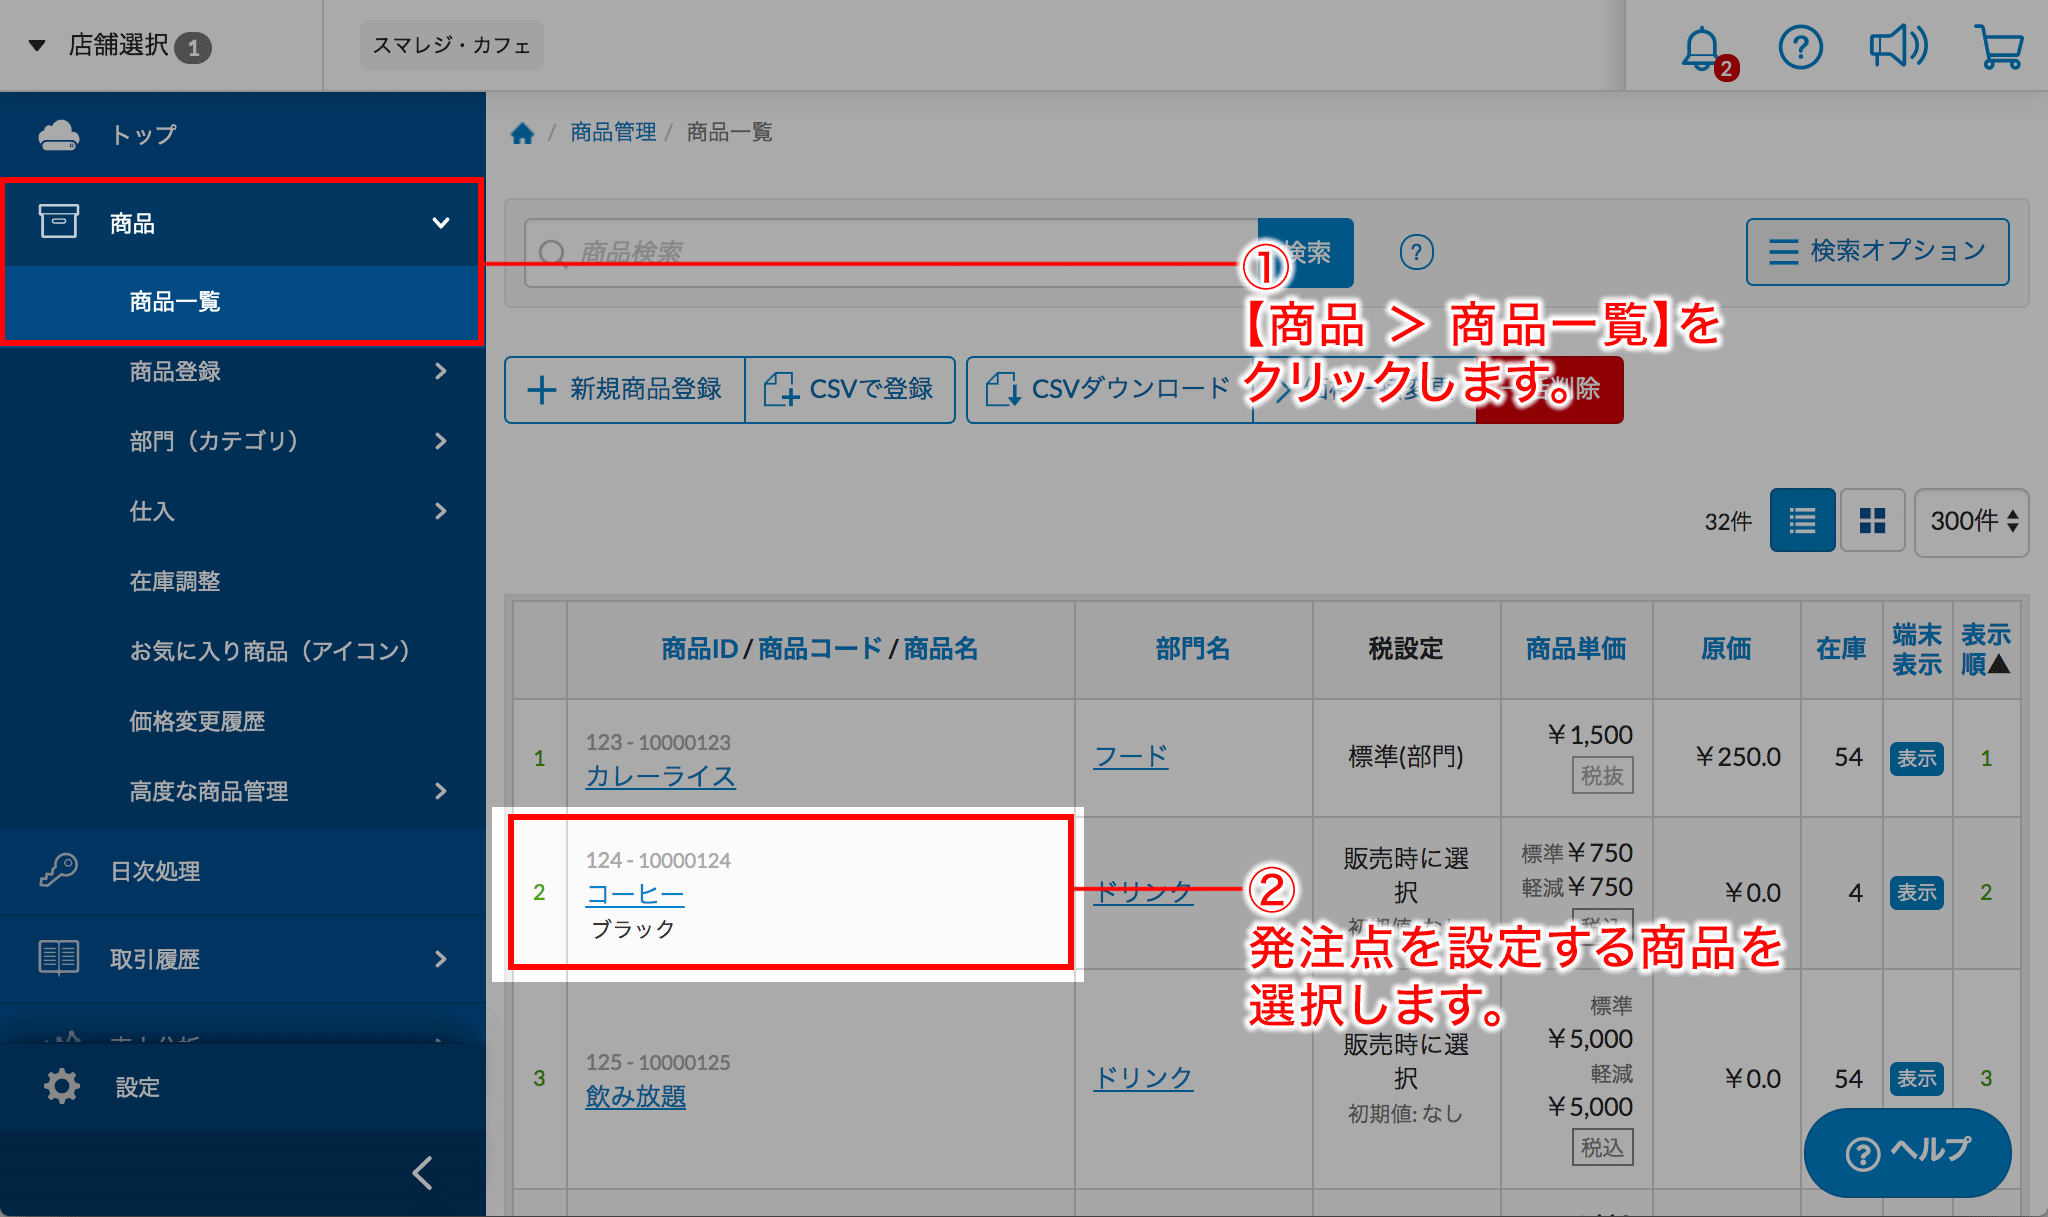
Task: Sort by 表示順 column header
Action: point(1985,649)
